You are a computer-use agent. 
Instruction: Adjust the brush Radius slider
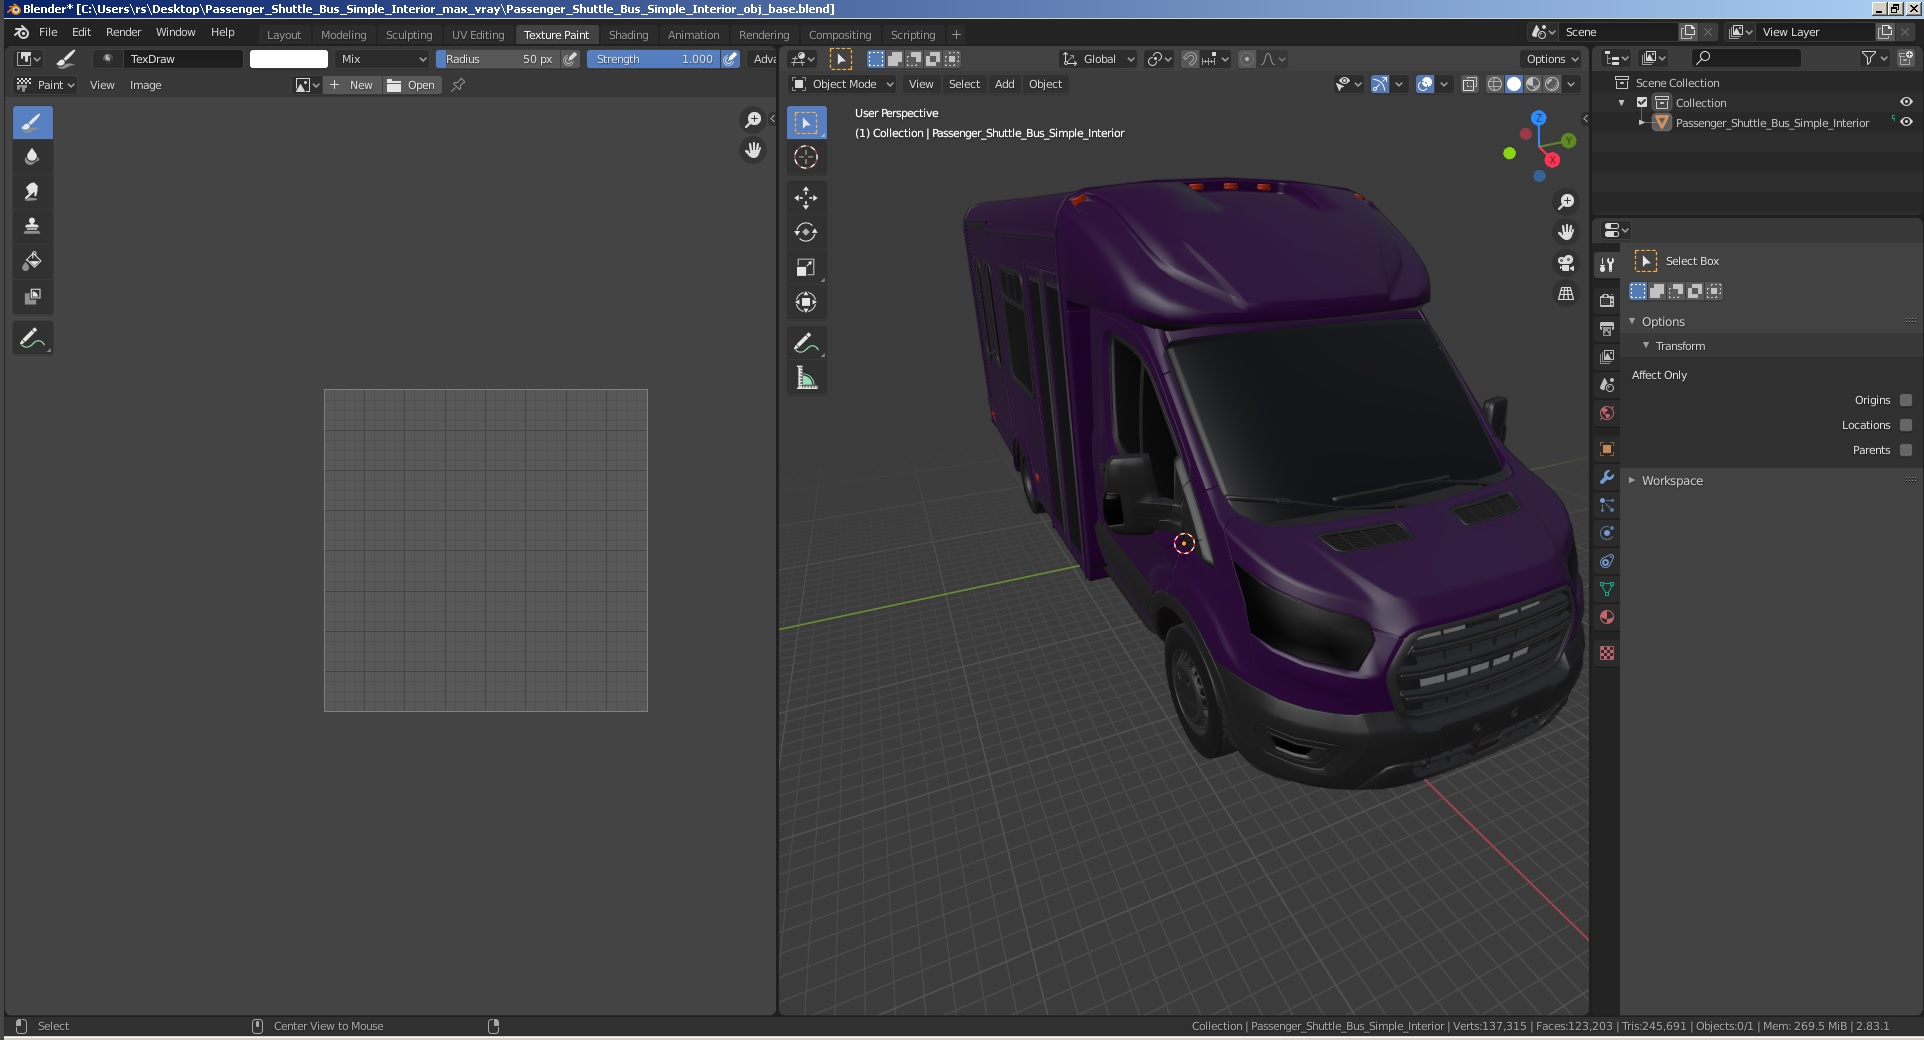[x=497, y=59]
